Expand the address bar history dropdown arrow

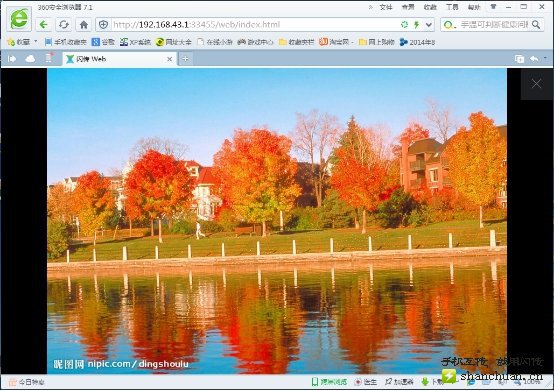click(429, 24)
